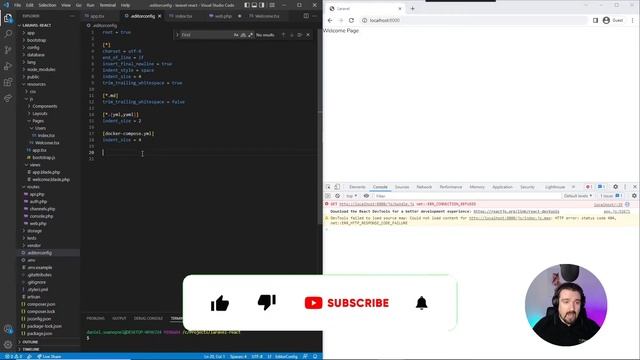Image resolution: width=640 pixels, height=360 pixels.
Task: Clear the console with the clear icon
Action: click(338, 196)
